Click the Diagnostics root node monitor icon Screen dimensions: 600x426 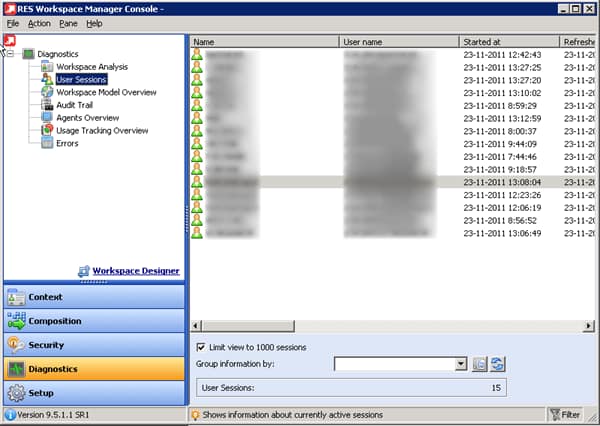pyautogui.click(x=28, y=54)
